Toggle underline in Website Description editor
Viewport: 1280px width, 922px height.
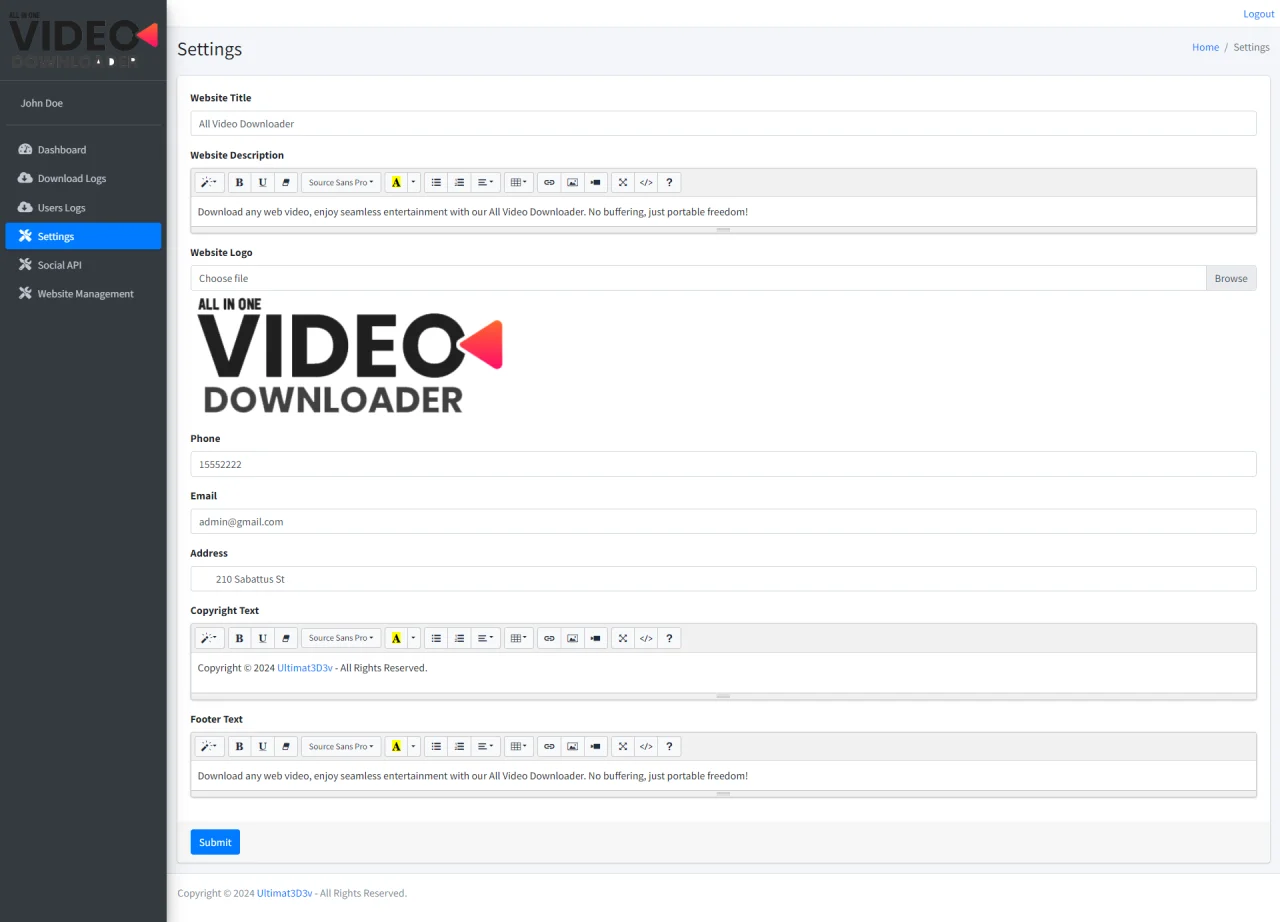262,183
